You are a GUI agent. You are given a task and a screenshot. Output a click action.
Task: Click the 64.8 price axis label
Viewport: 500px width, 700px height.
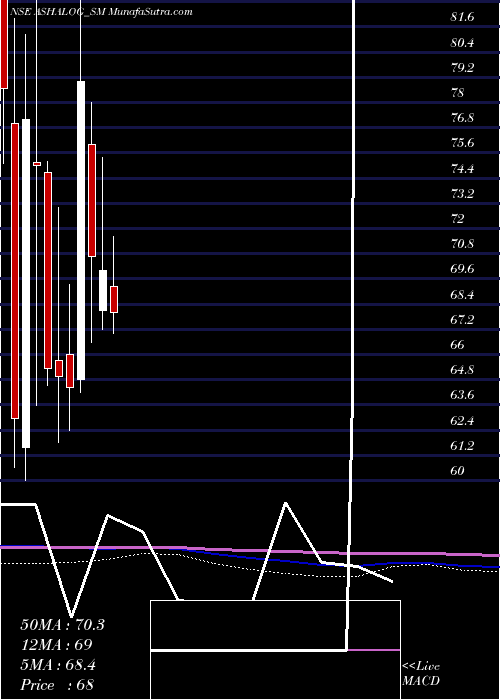pyautogui.click(x=462, y=370)
